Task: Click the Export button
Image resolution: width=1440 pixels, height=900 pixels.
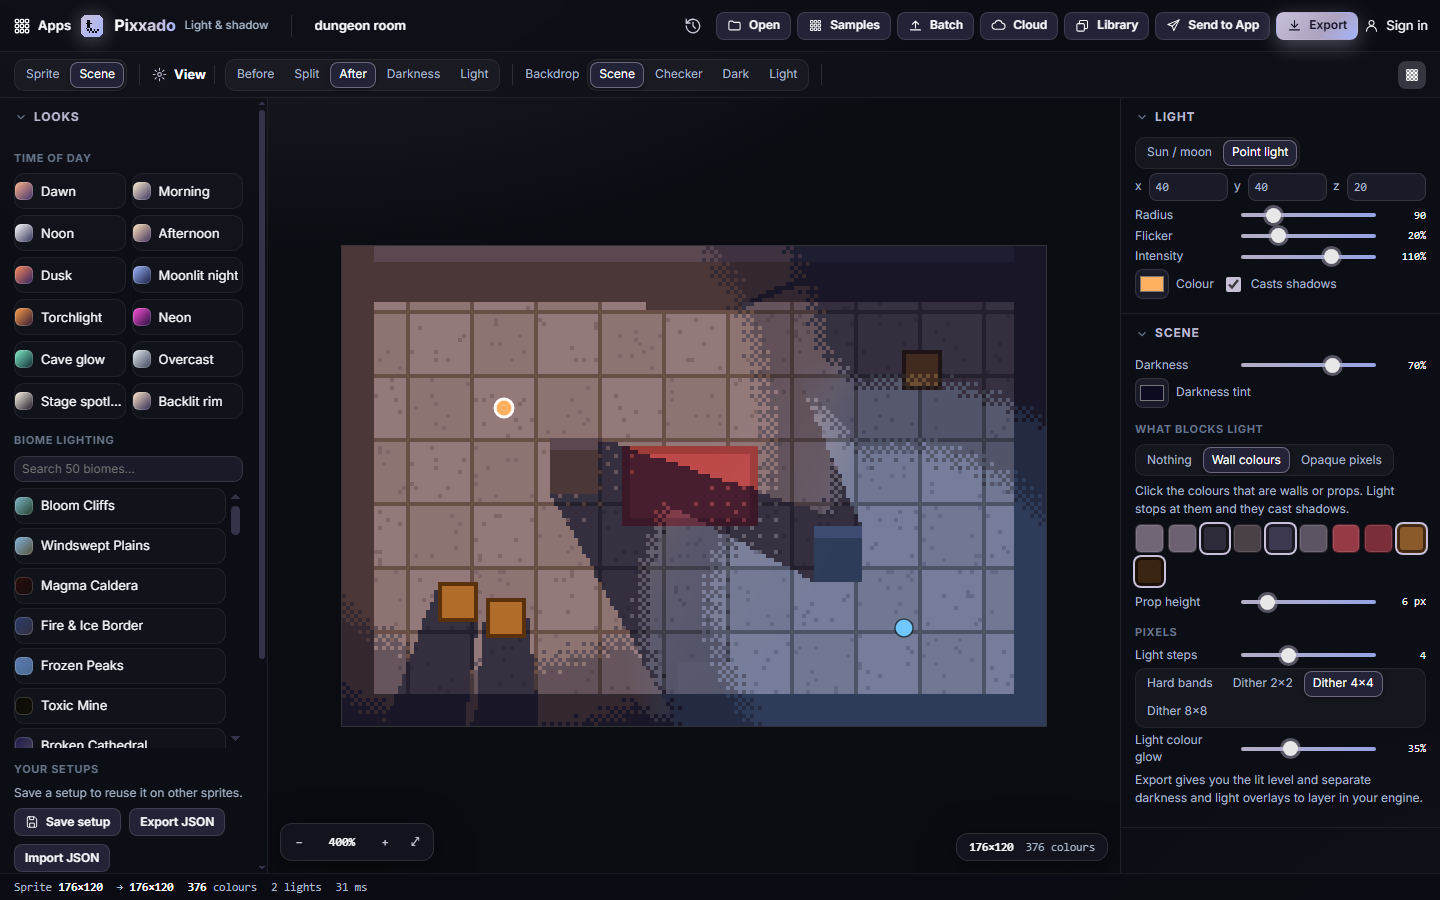Action: [1316, 25]
